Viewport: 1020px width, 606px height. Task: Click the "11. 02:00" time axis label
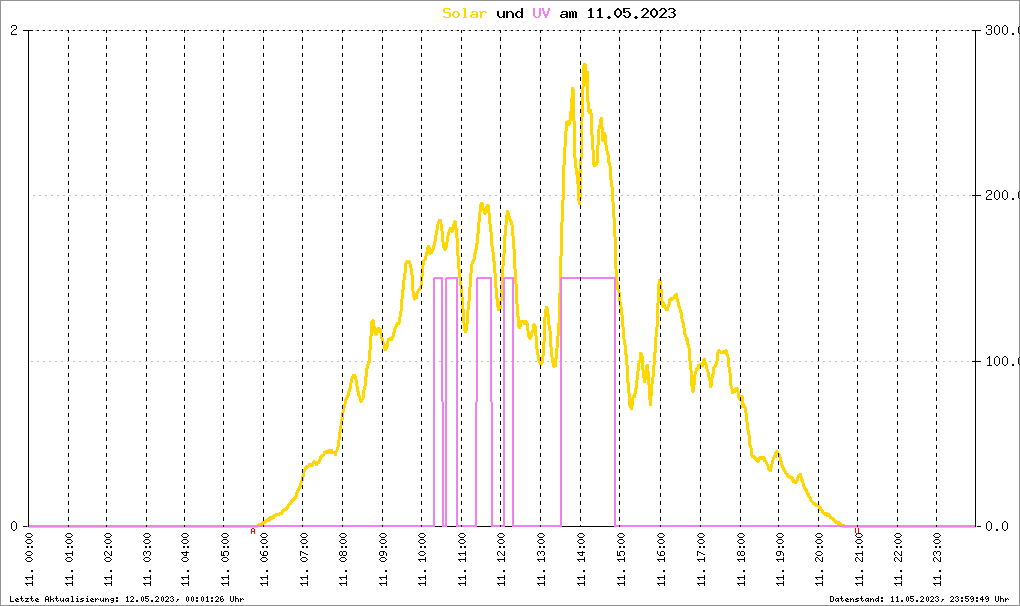107,559
